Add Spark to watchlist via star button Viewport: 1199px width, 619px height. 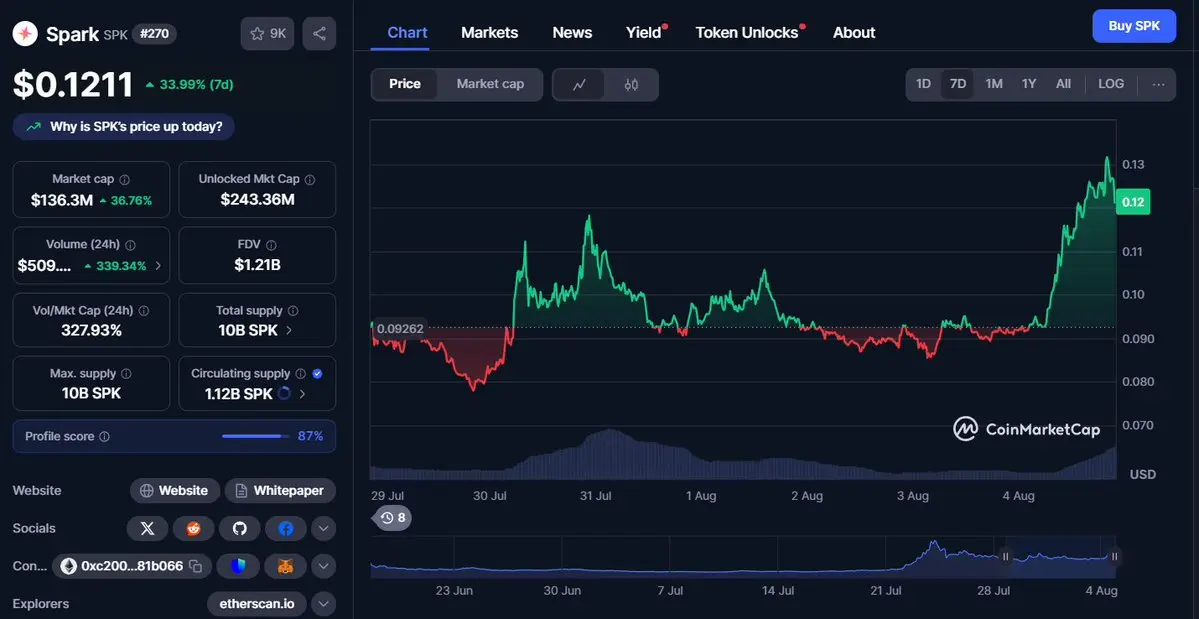point(267,34)
